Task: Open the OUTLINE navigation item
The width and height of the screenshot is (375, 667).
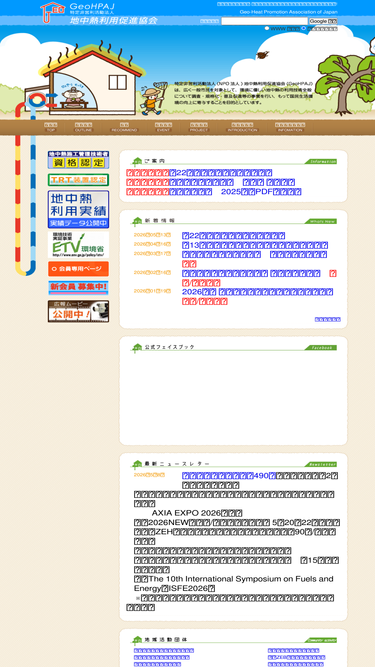Action: pyautogui.click(x=83, y=127)
